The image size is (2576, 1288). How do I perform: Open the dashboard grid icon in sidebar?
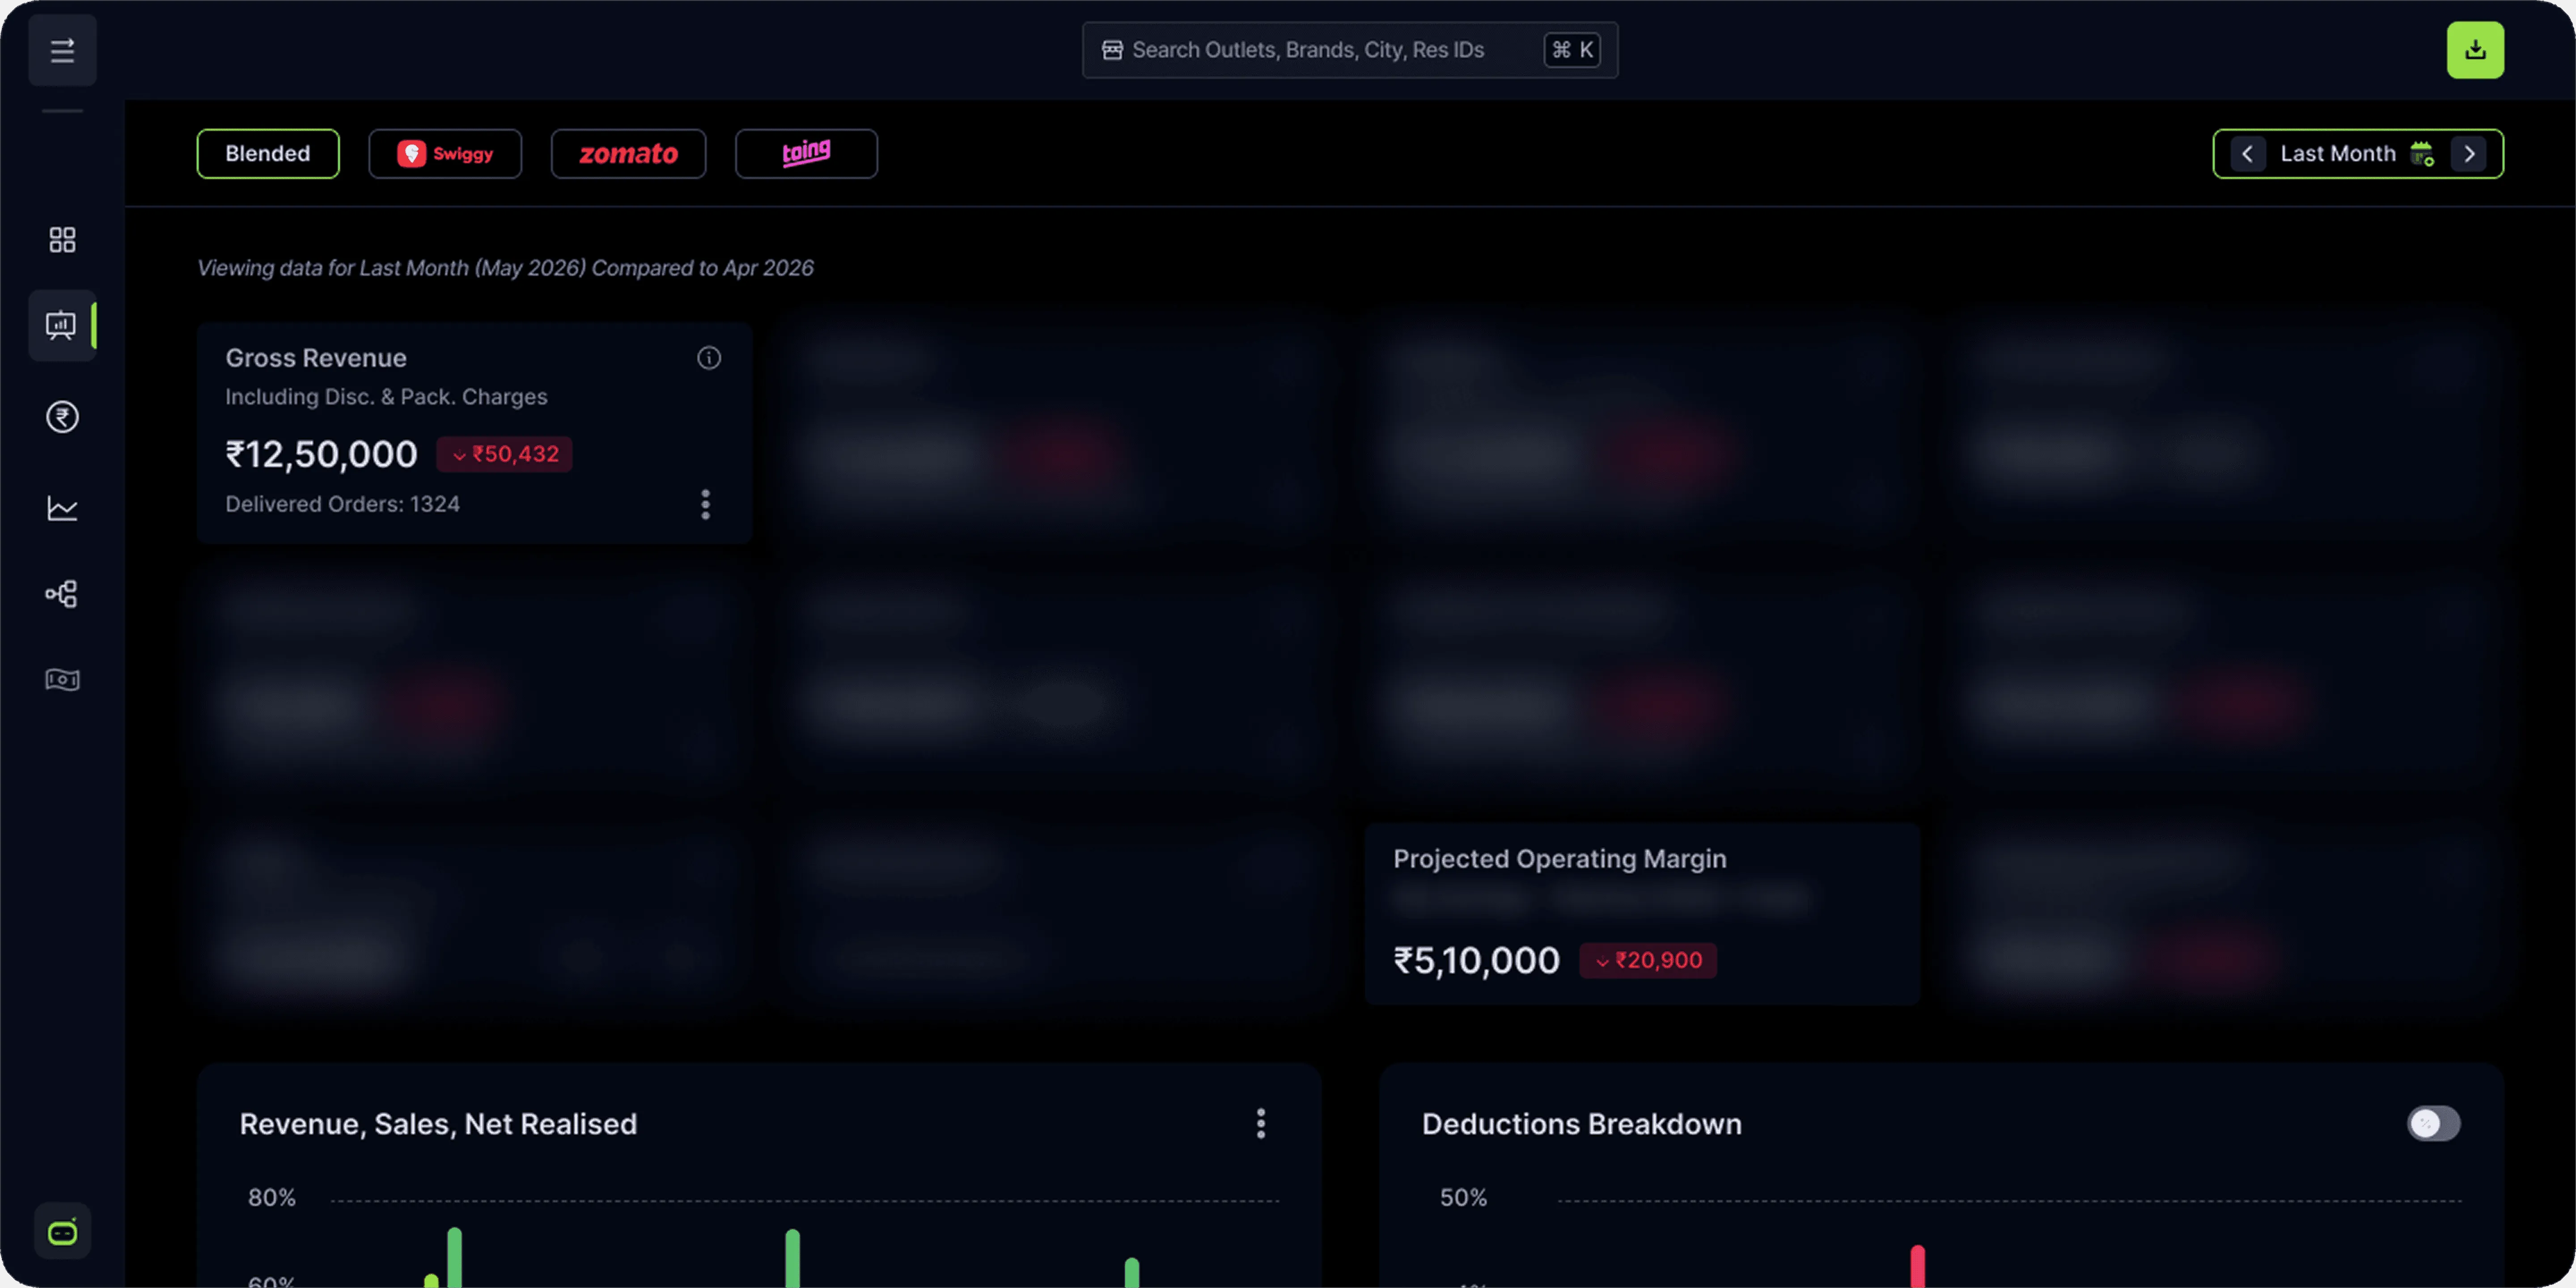point(62,240)
